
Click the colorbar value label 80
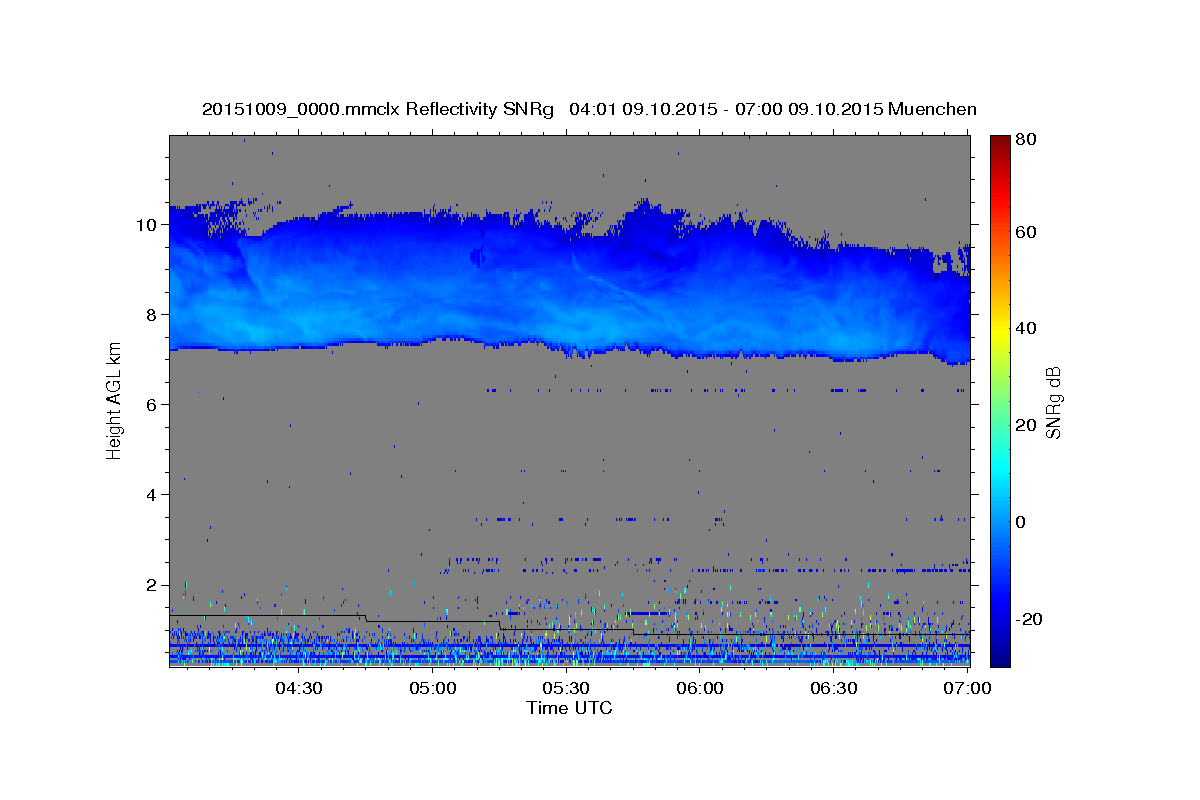click(x=1027, y=140)
